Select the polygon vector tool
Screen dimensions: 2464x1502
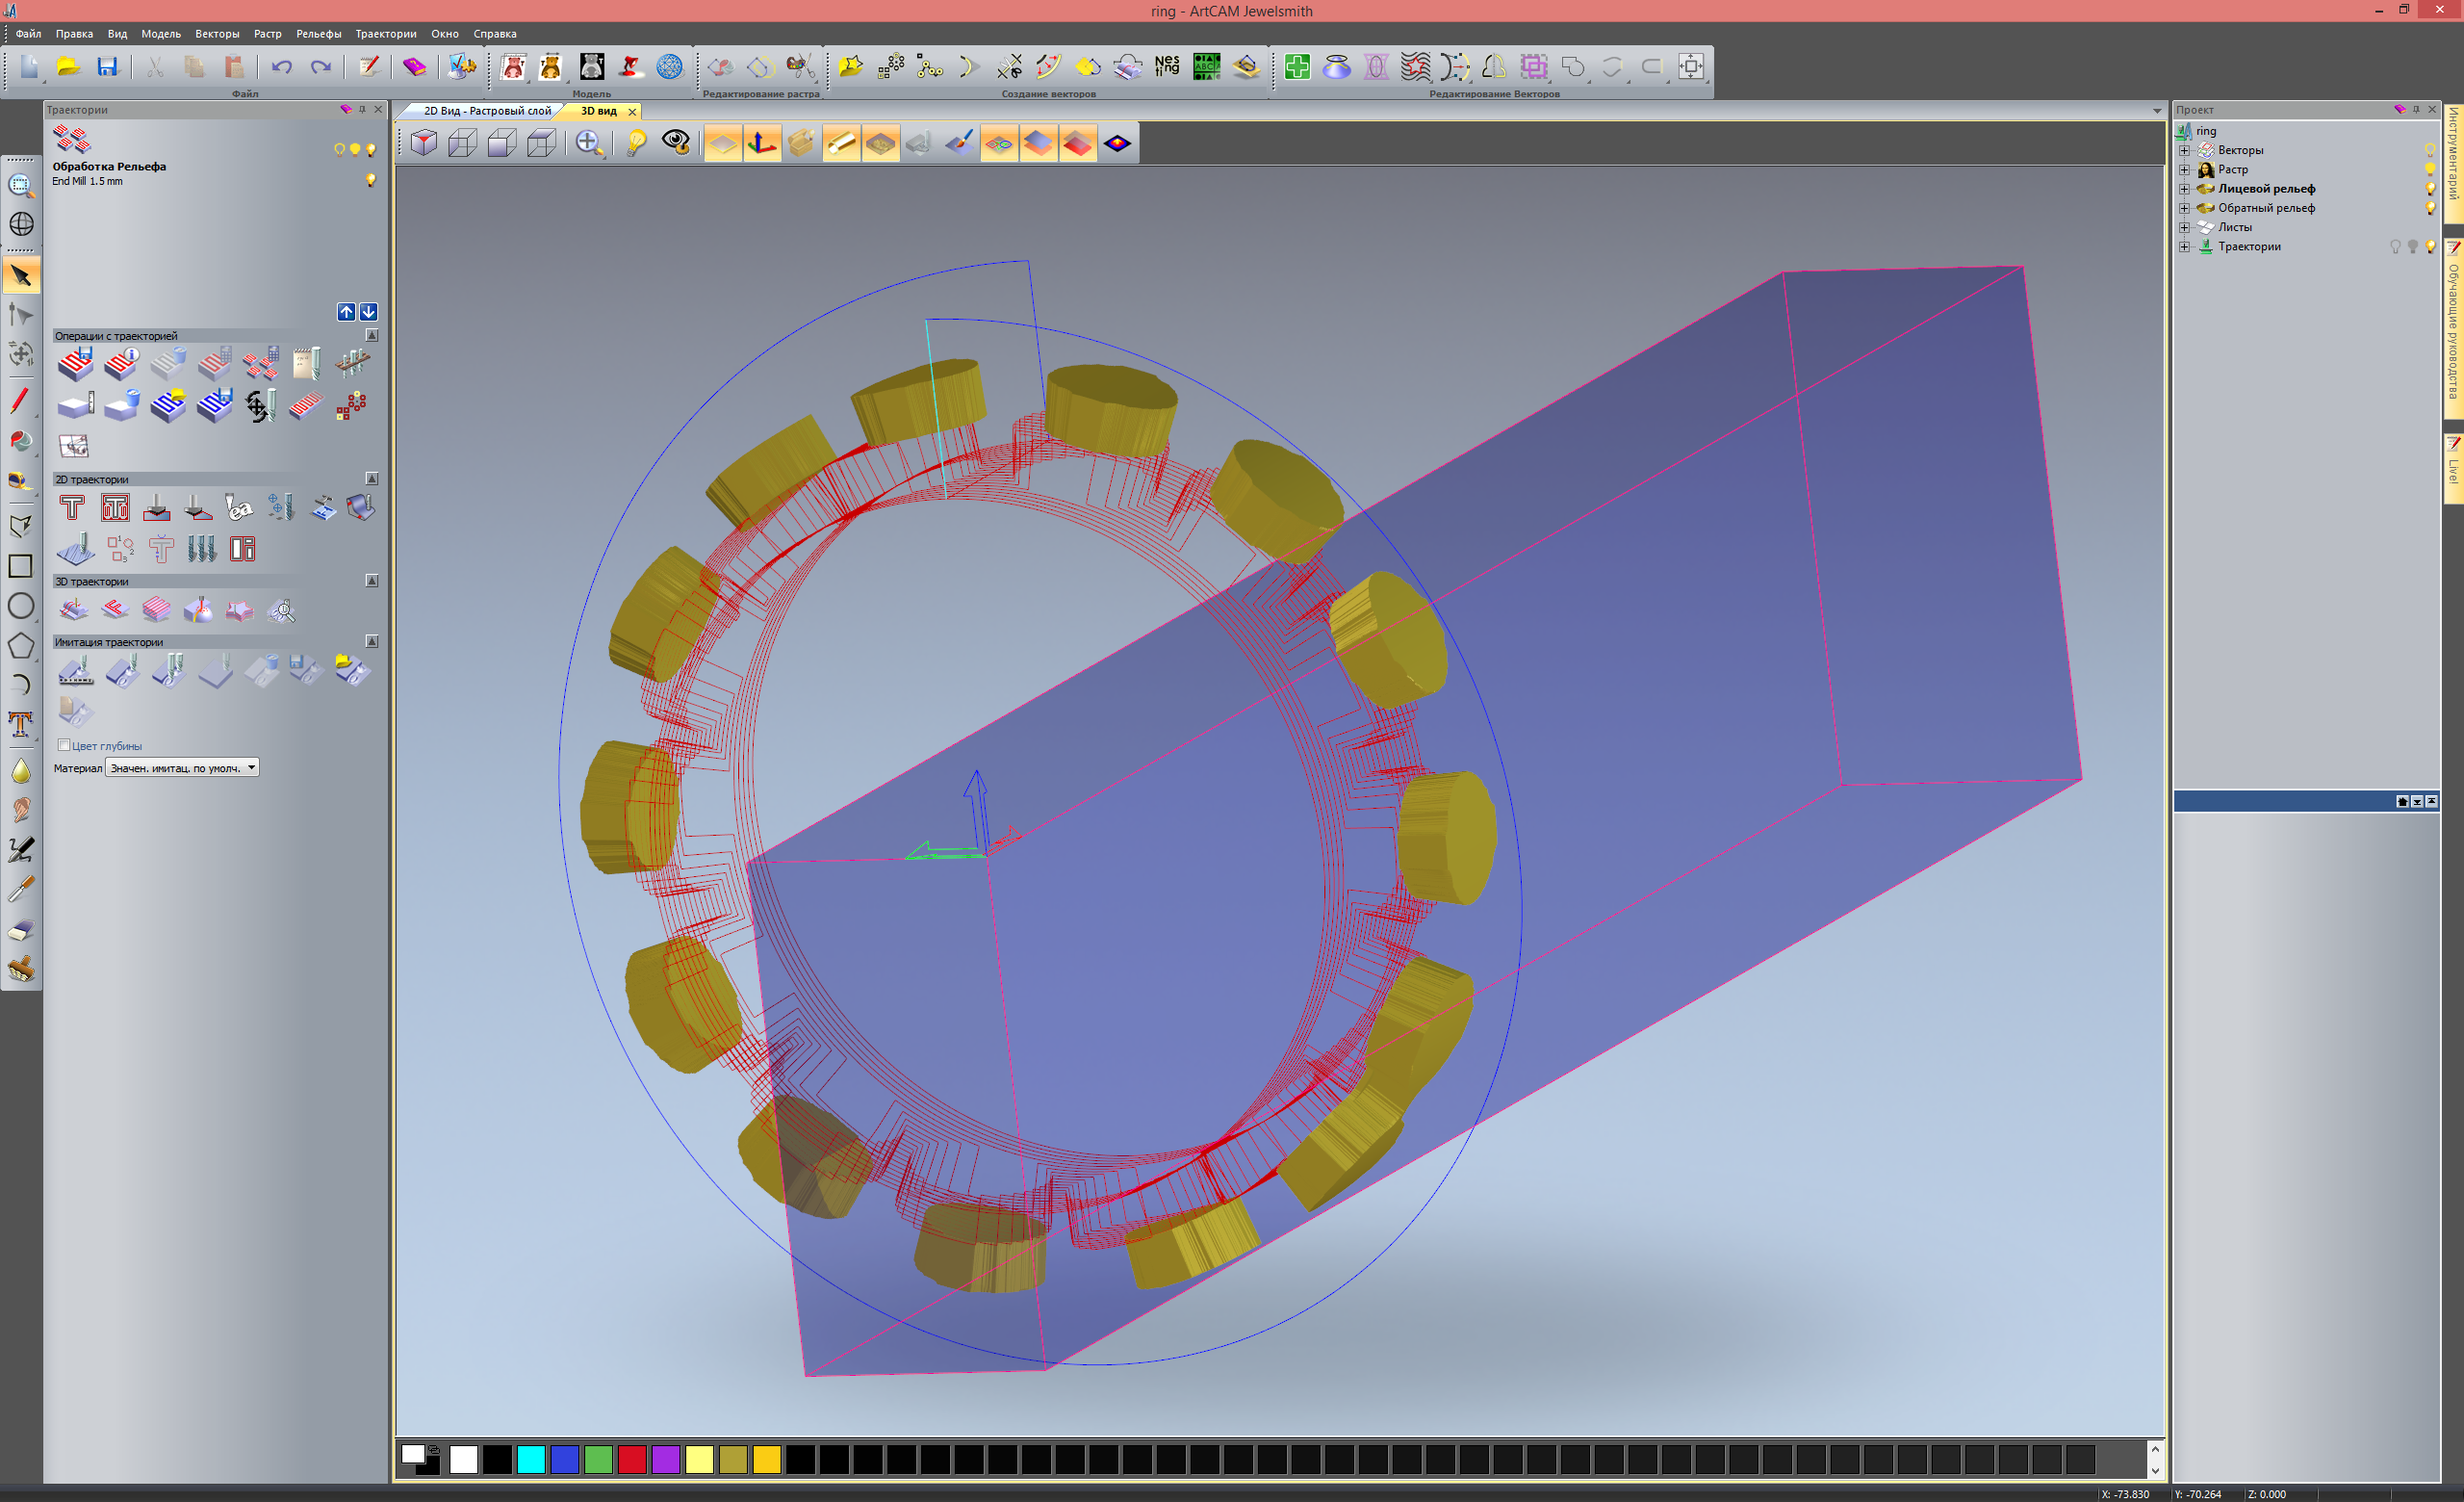[x=21, y=645]
